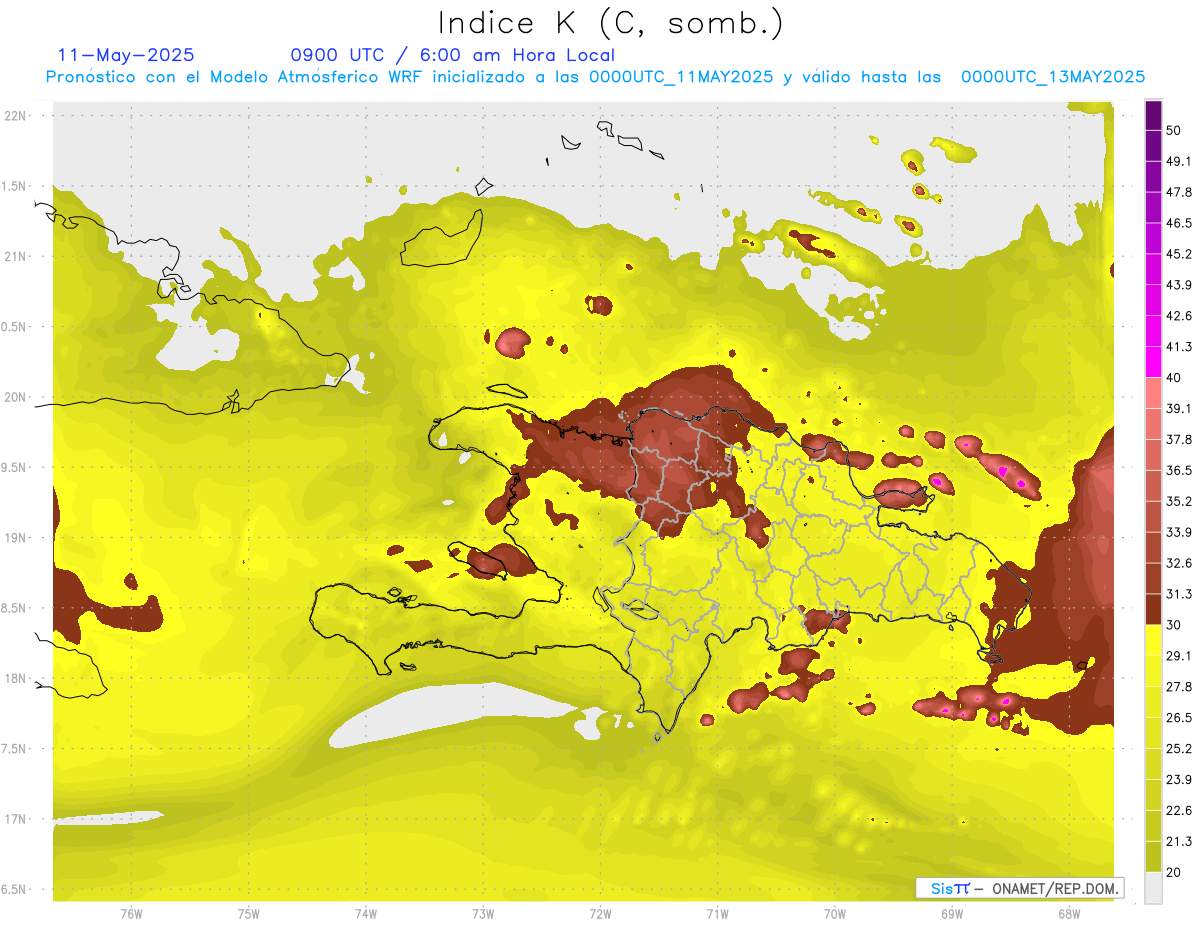Click the "76W" longitude label
This screenshot has height=927, width=1200.
tap(131, 913)
